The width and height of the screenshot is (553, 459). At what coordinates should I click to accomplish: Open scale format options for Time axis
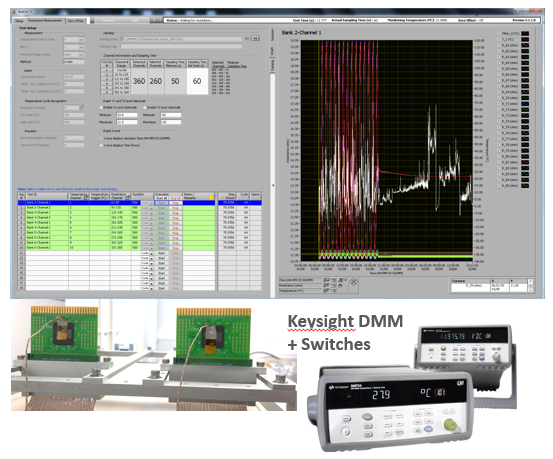(x=333, y=280)
